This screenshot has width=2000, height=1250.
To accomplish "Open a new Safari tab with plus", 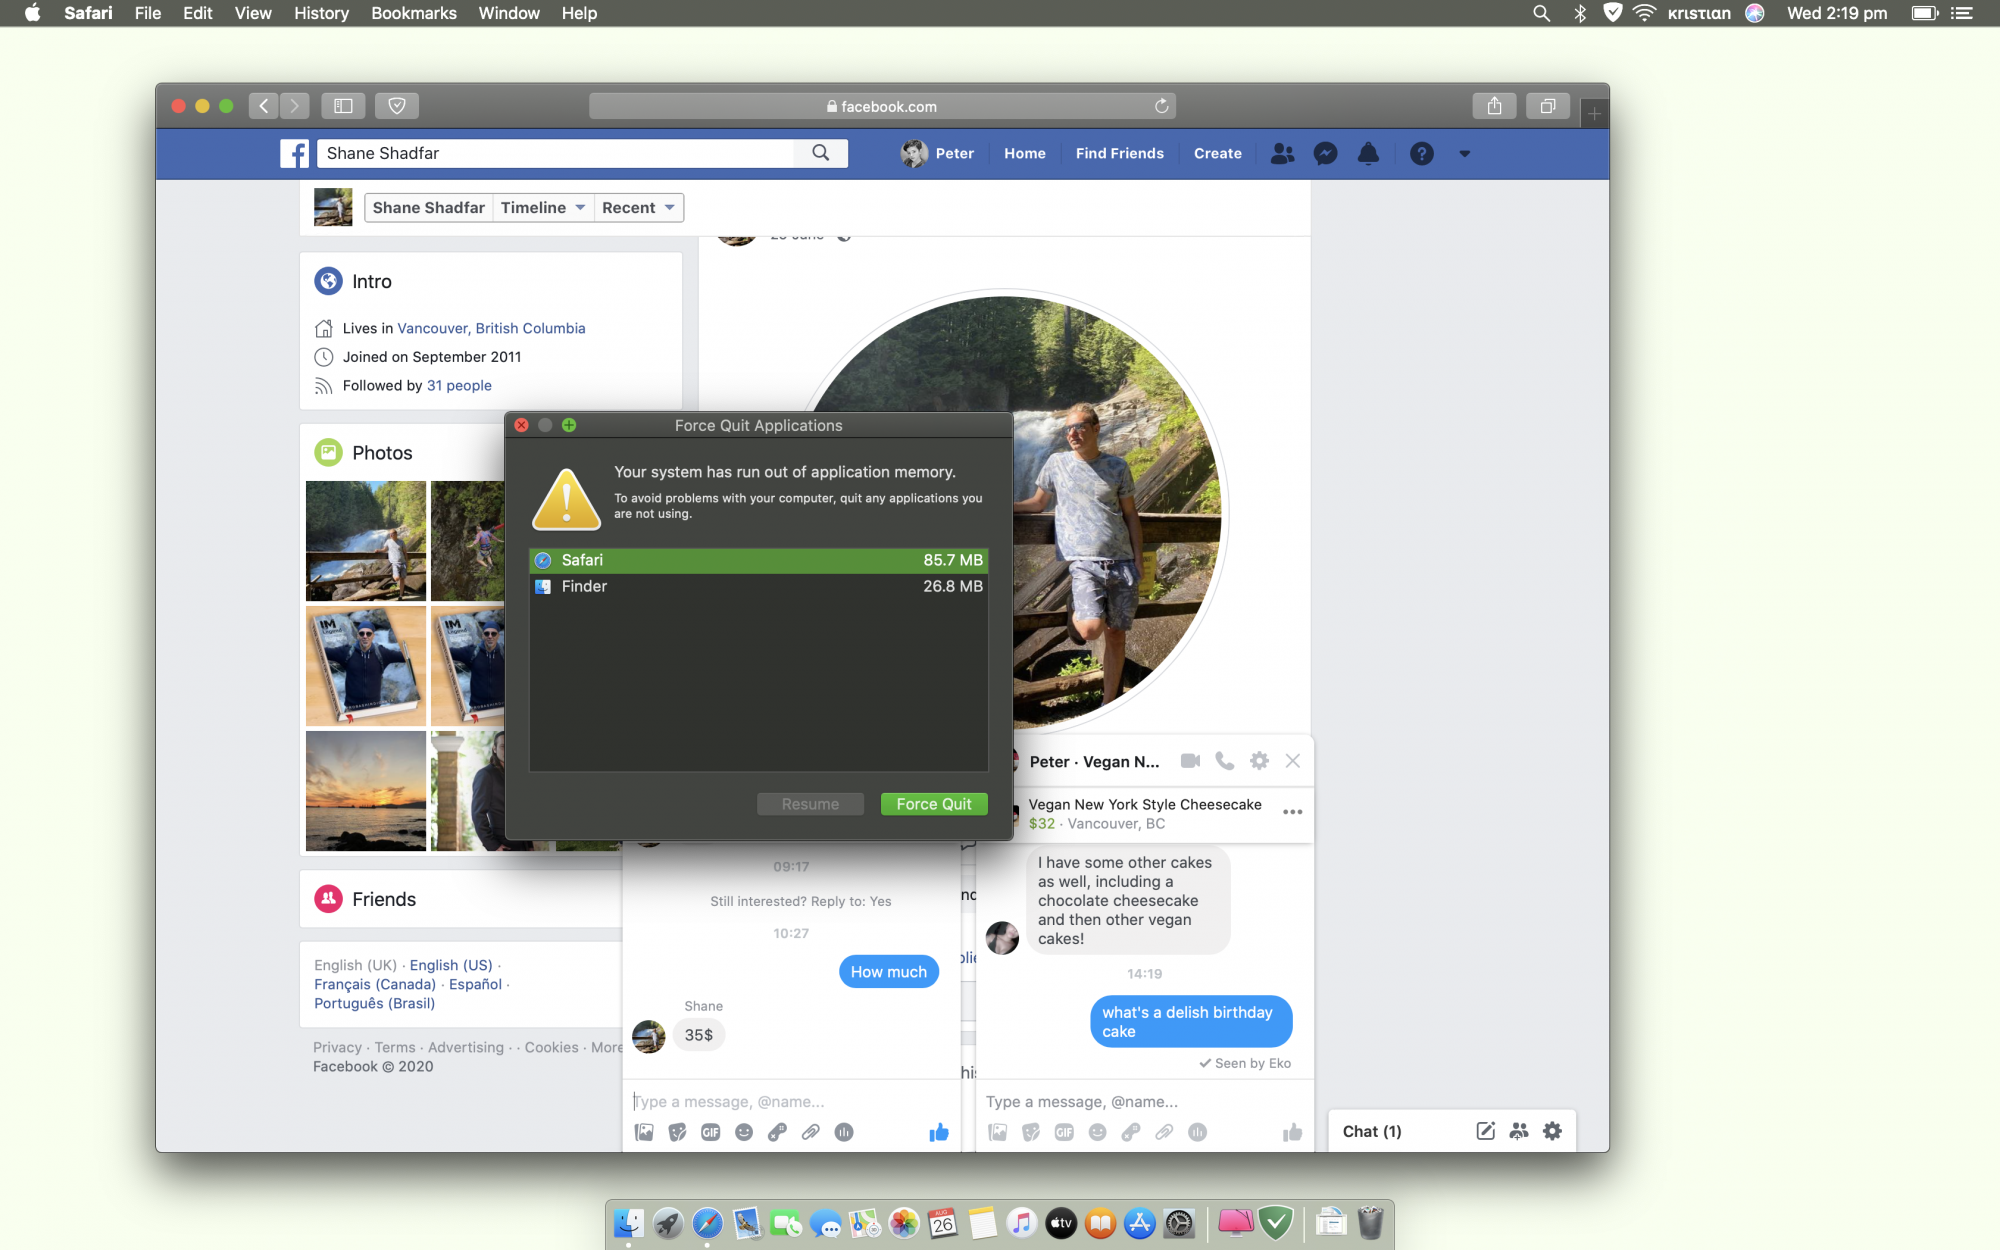I will [1594, 114].
